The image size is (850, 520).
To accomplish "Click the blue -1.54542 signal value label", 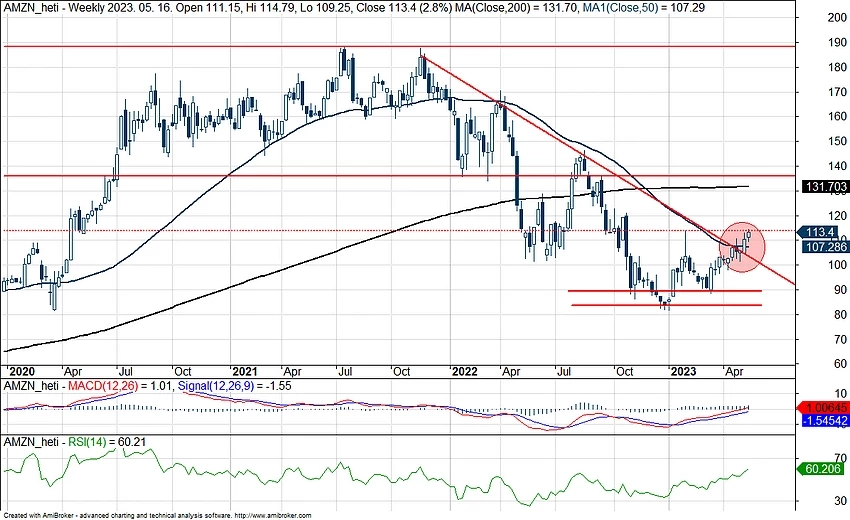I will pos(825,420).
